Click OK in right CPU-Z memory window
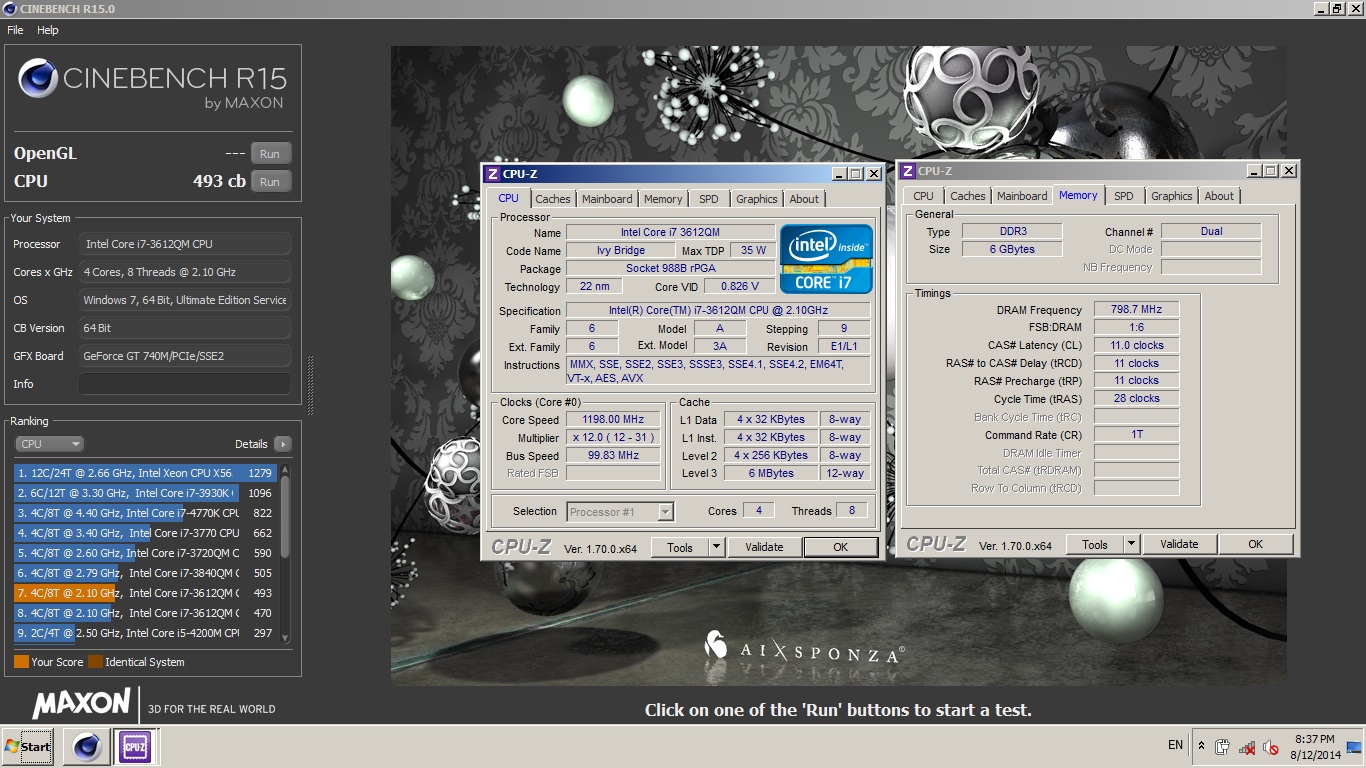Image resolution: width=1366 pixels, height=768 pixels. tap(1255, 544)
